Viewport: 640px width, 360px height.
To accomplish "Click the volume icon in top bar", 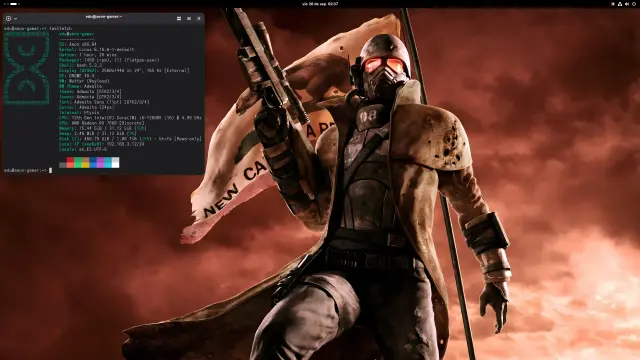I will [627, 4].
